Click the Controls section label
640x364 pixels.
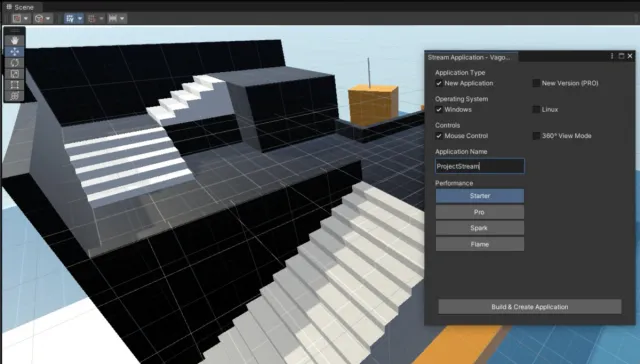[447, 125]
